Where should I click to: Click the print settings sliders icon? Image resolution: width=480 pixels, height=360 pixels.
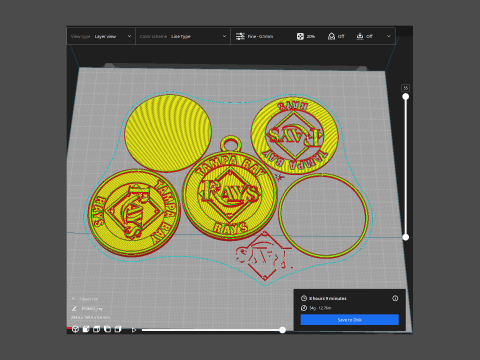point(240,36)
